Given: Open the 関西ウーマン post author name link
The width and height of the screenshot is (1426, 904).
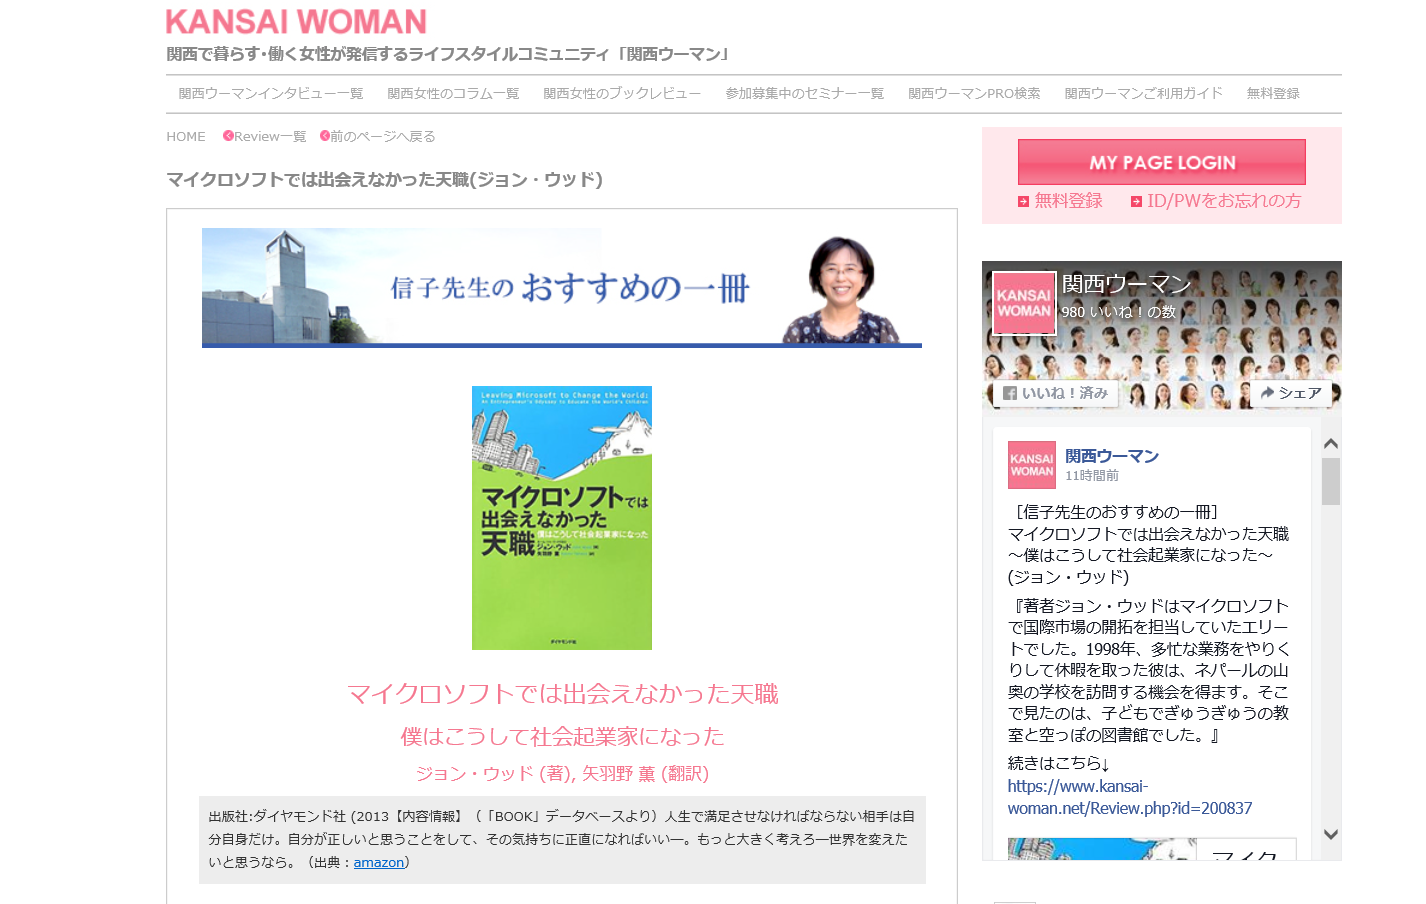Looking at the screenshot, I should pos(1112,456).
